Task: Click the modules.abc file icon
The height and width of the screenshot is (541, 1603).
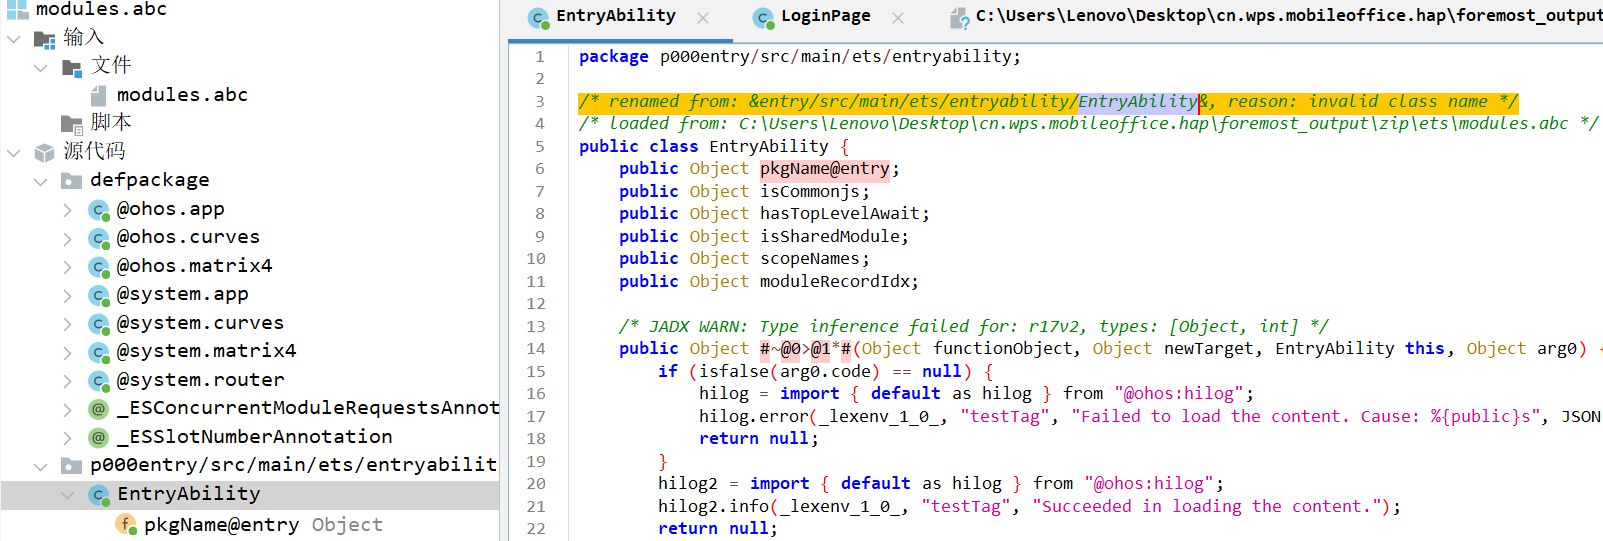Action: pos(98,95)
